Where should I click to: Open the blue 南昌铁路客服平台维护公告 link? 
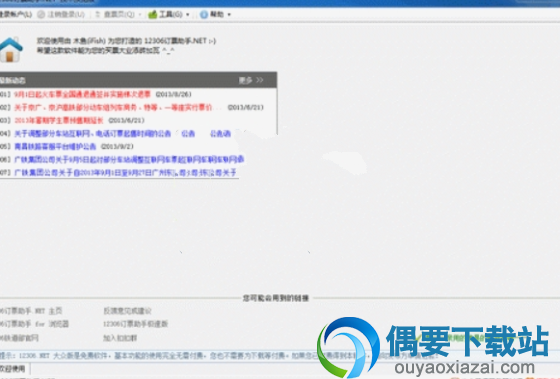tap(55, 146)
